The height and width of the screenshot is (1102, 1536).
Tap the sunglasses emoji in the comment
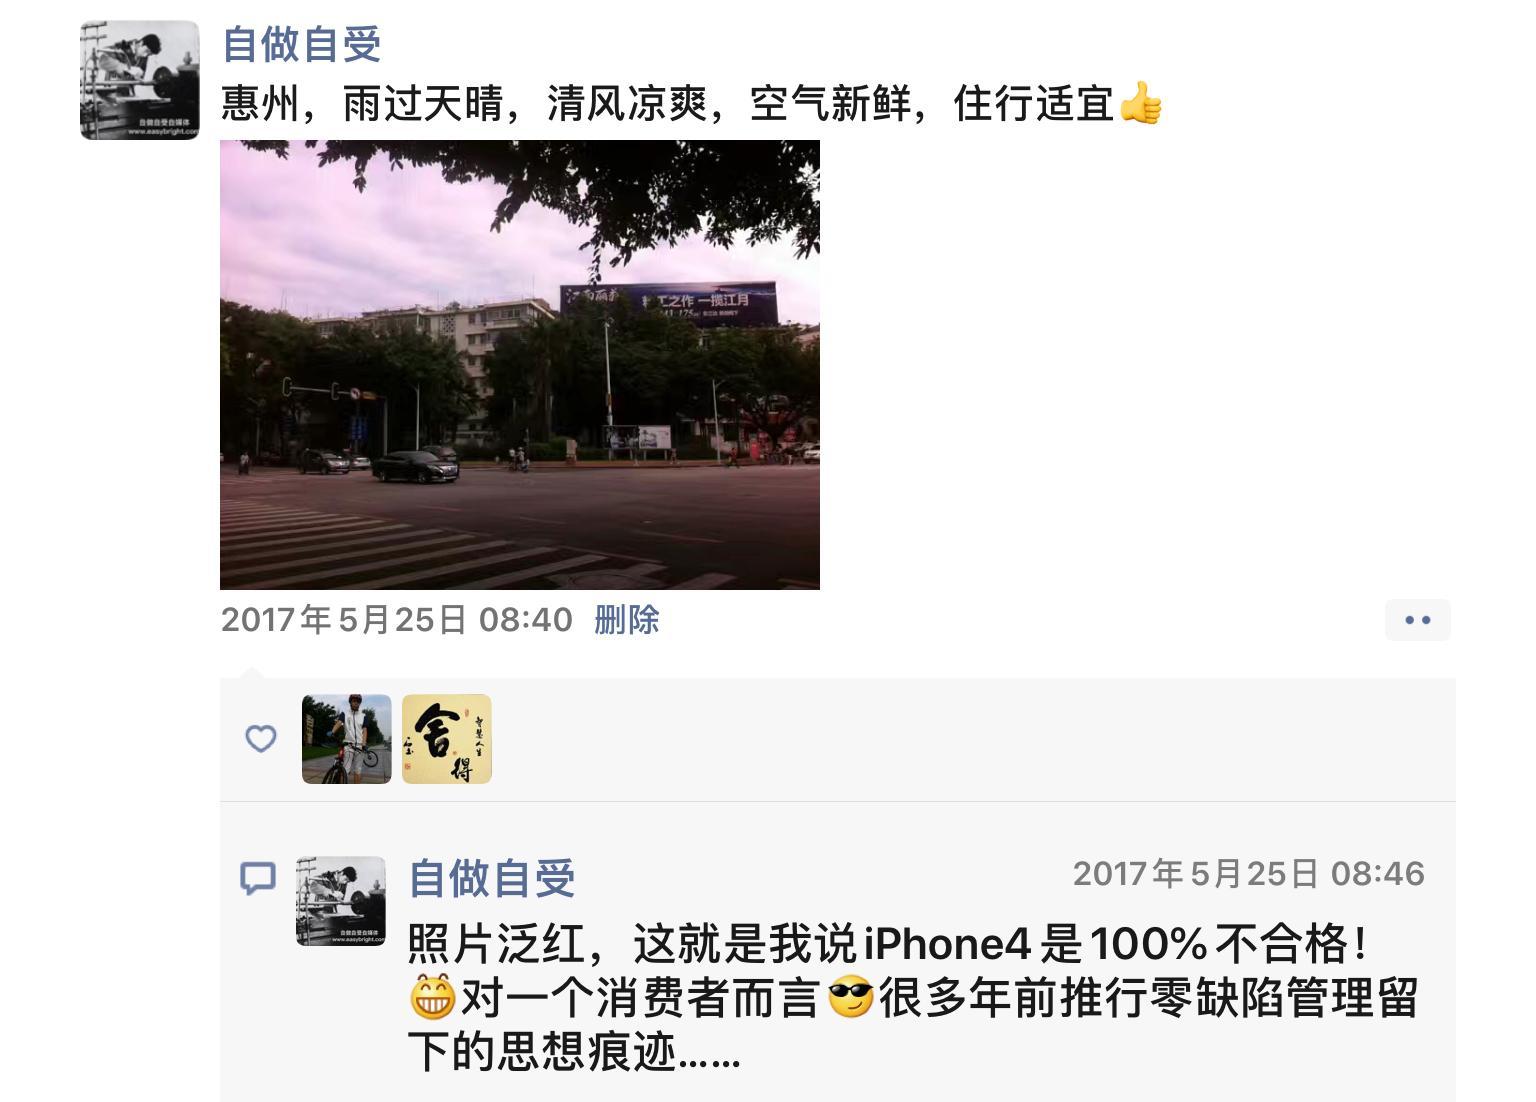pos(851,998)
